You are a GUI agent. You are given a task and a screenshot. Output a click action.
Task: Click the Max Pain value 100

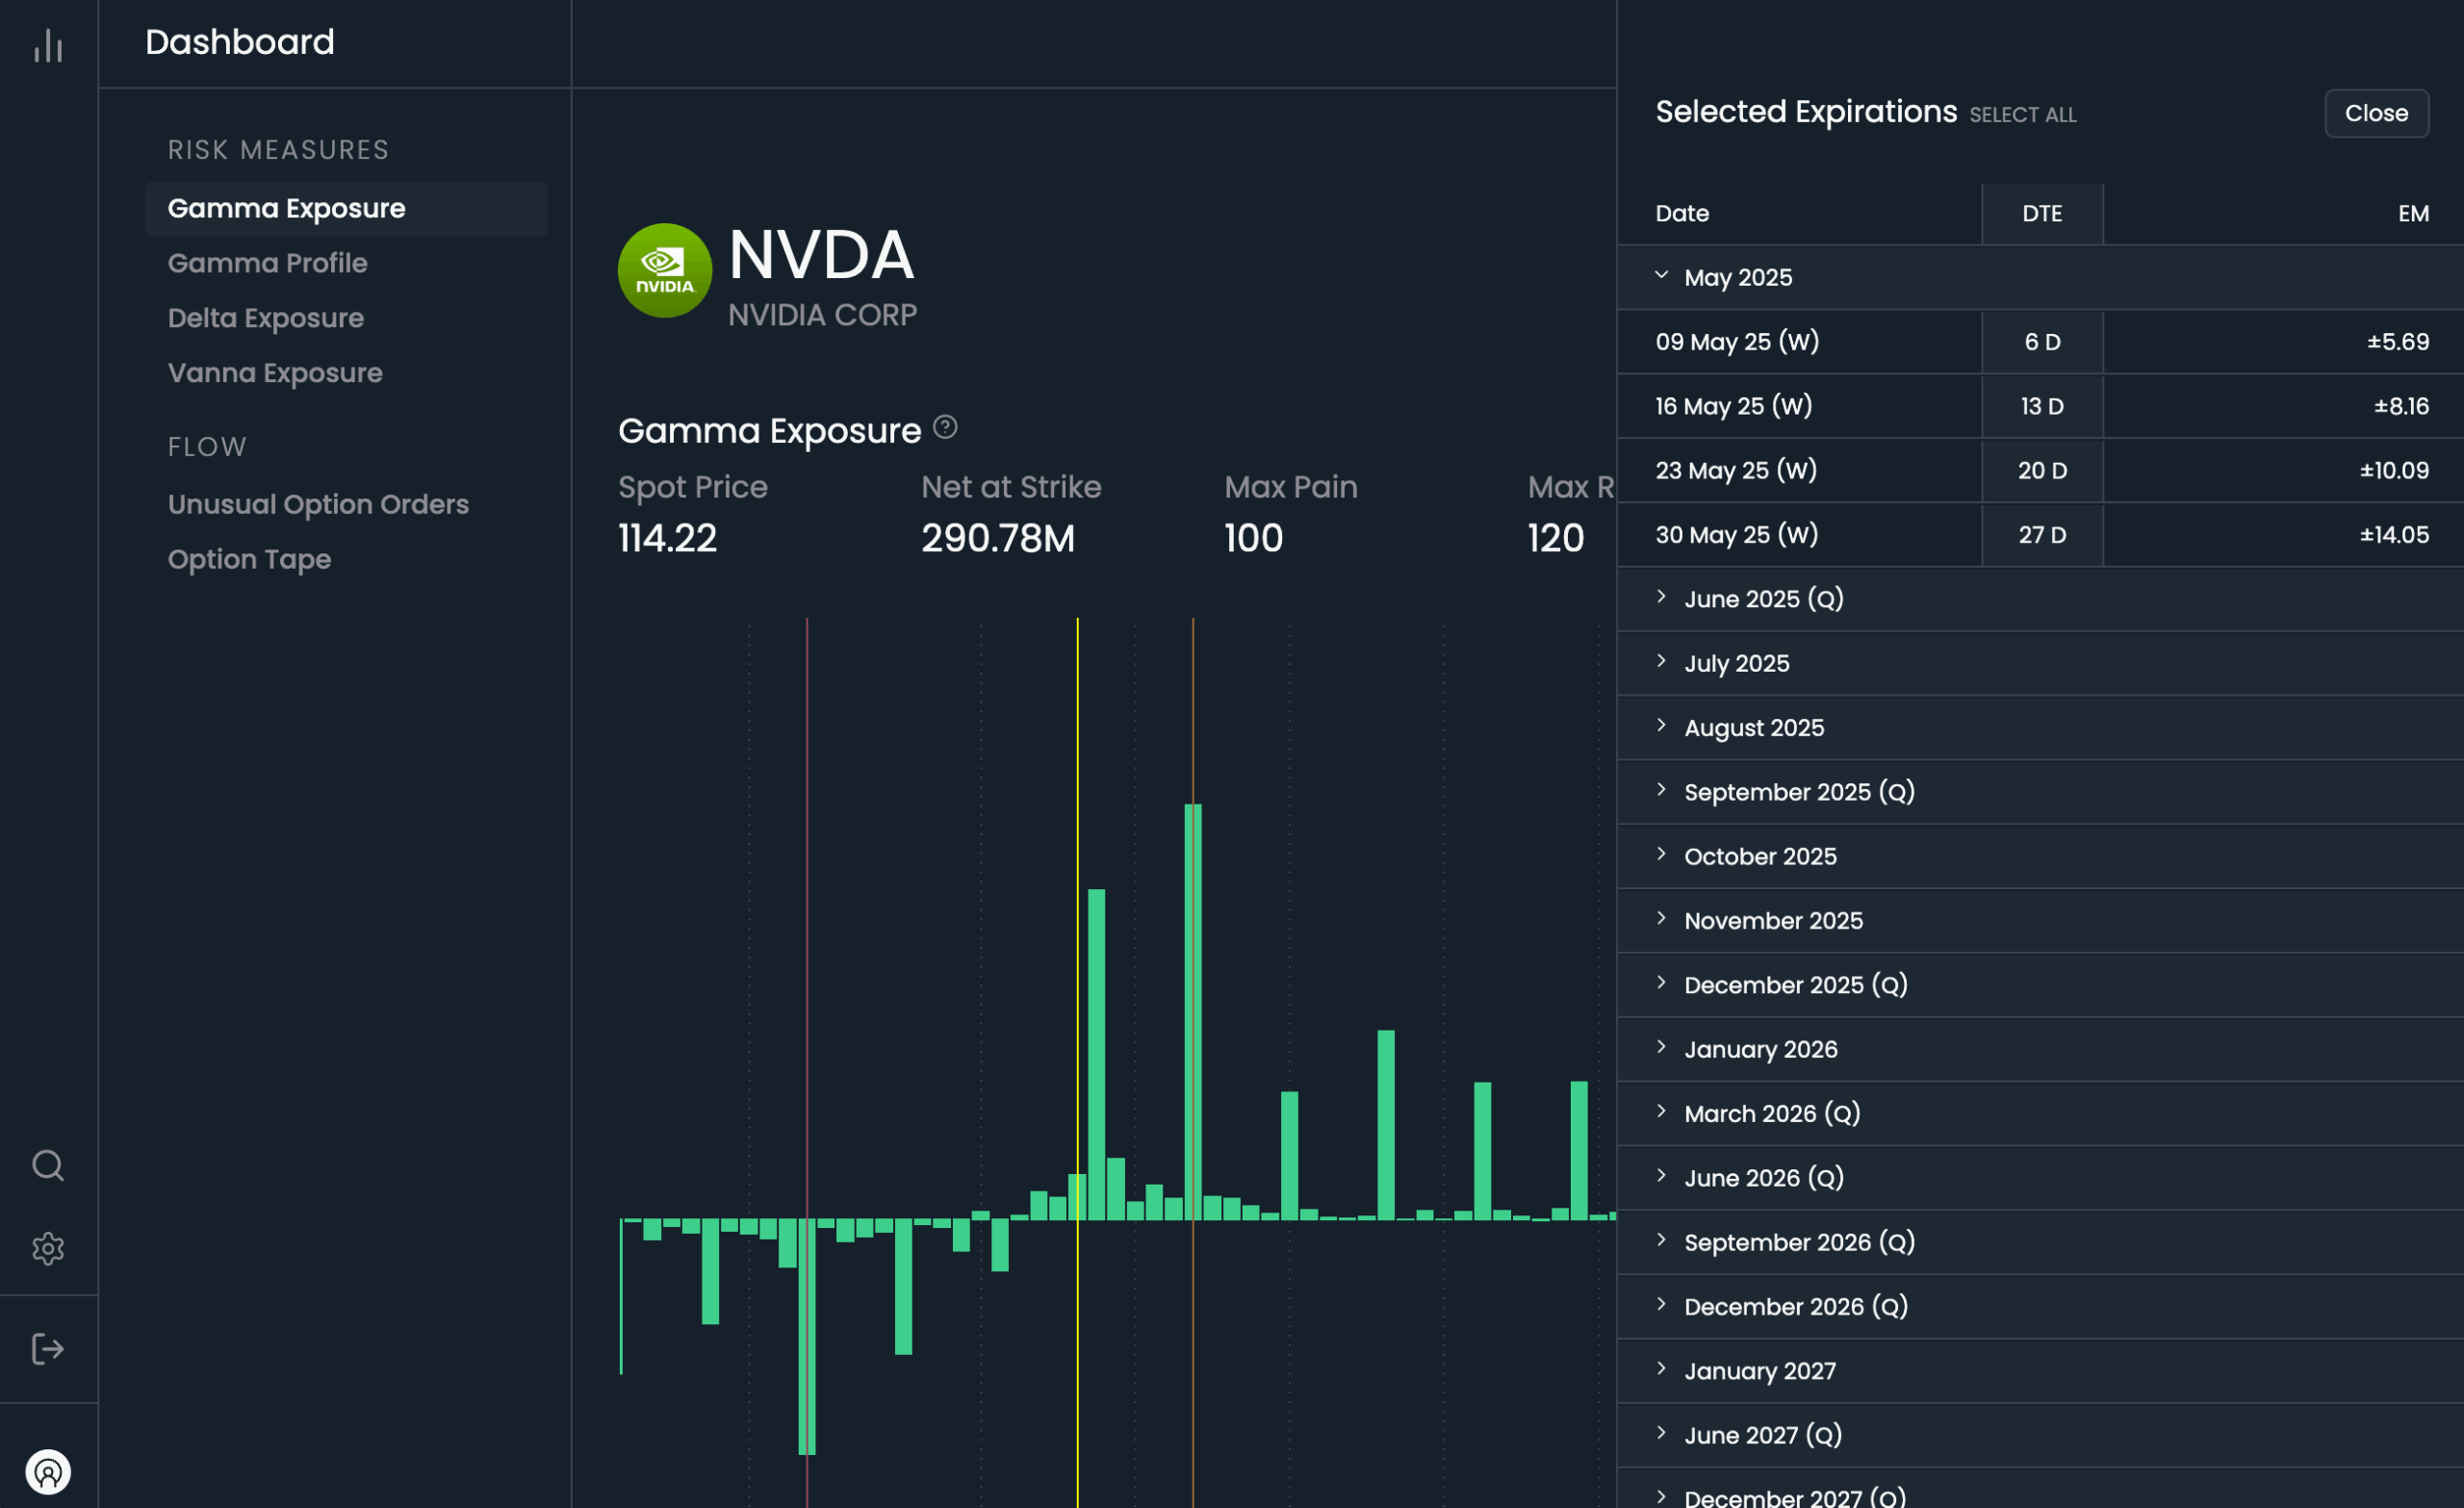[x=1253, y=538]
